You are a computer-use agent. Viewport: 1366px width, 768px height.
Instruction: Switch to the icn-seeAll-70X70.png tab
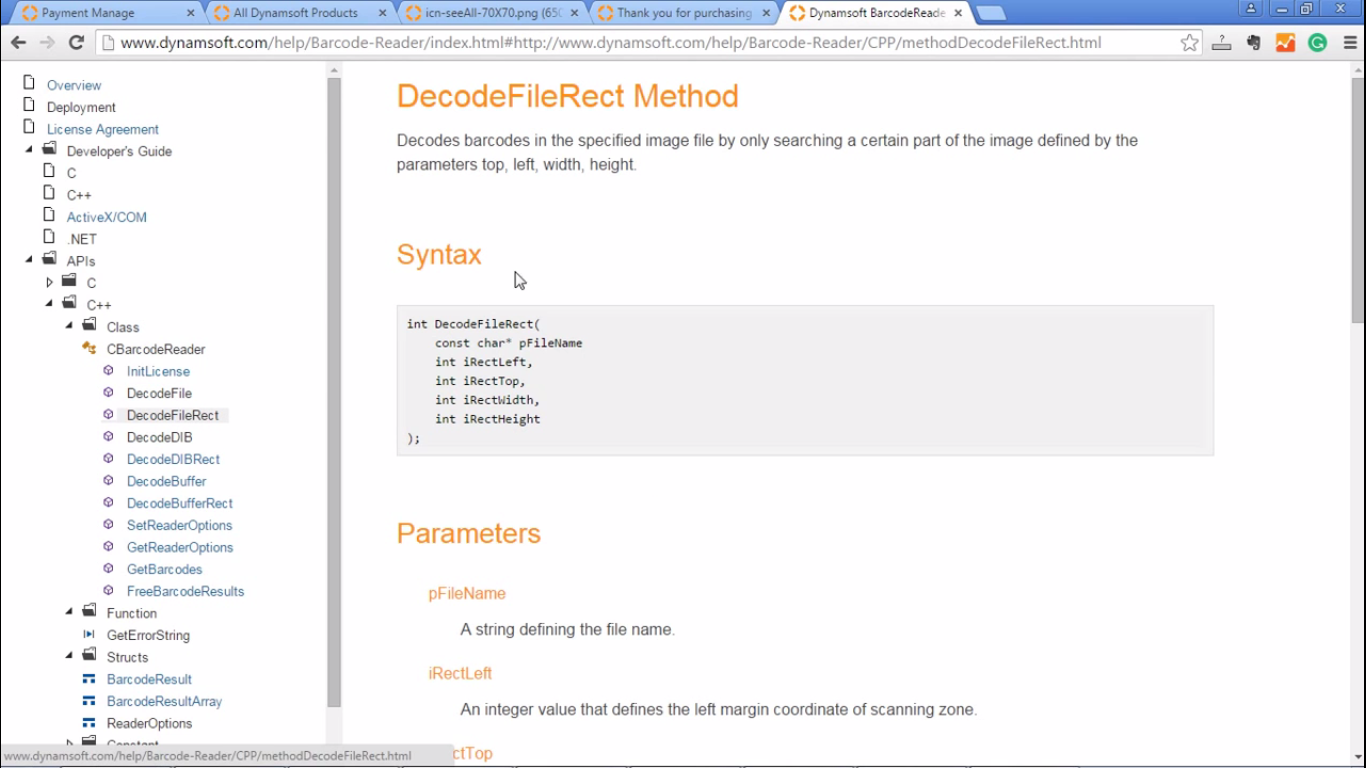click(x=487, y=13)
